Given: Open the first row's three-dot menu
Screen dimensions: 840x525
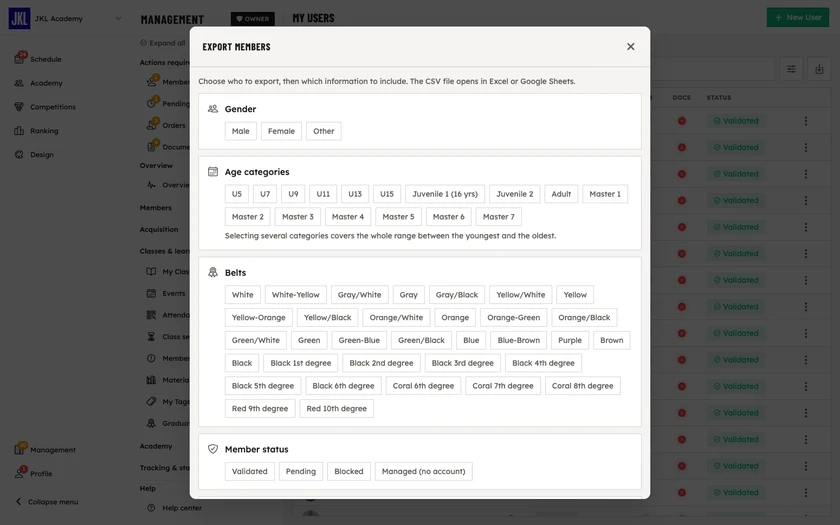Looking at the screenshot, I should (806, 121).
